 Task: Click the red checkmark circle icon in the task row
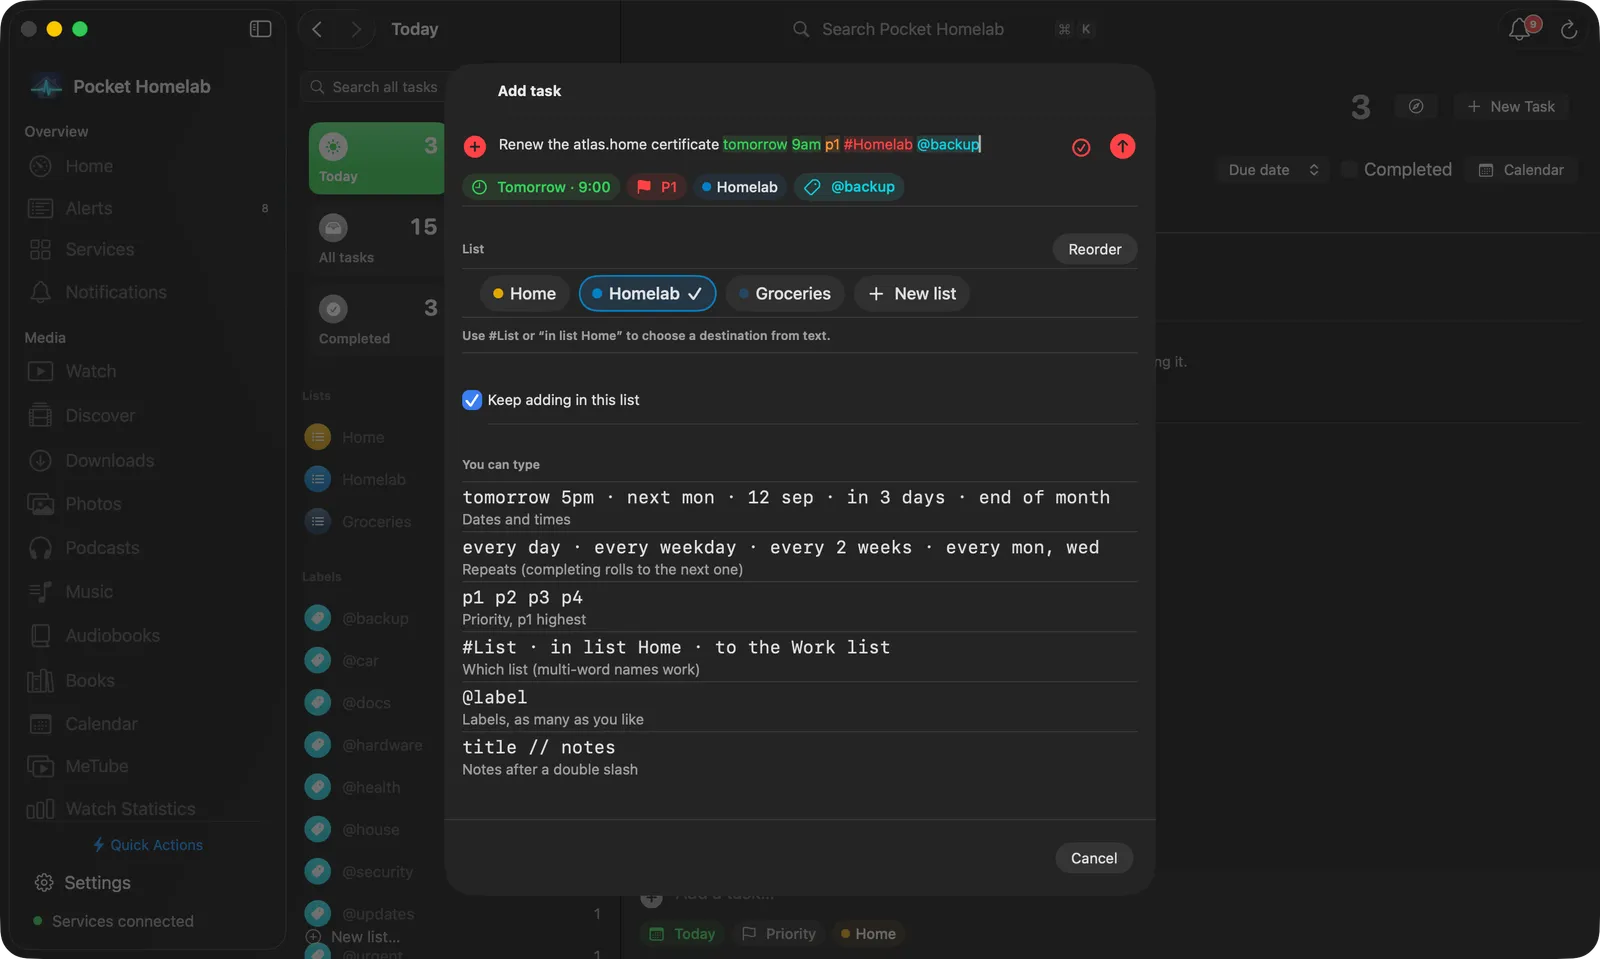(x=1081, y=147)
